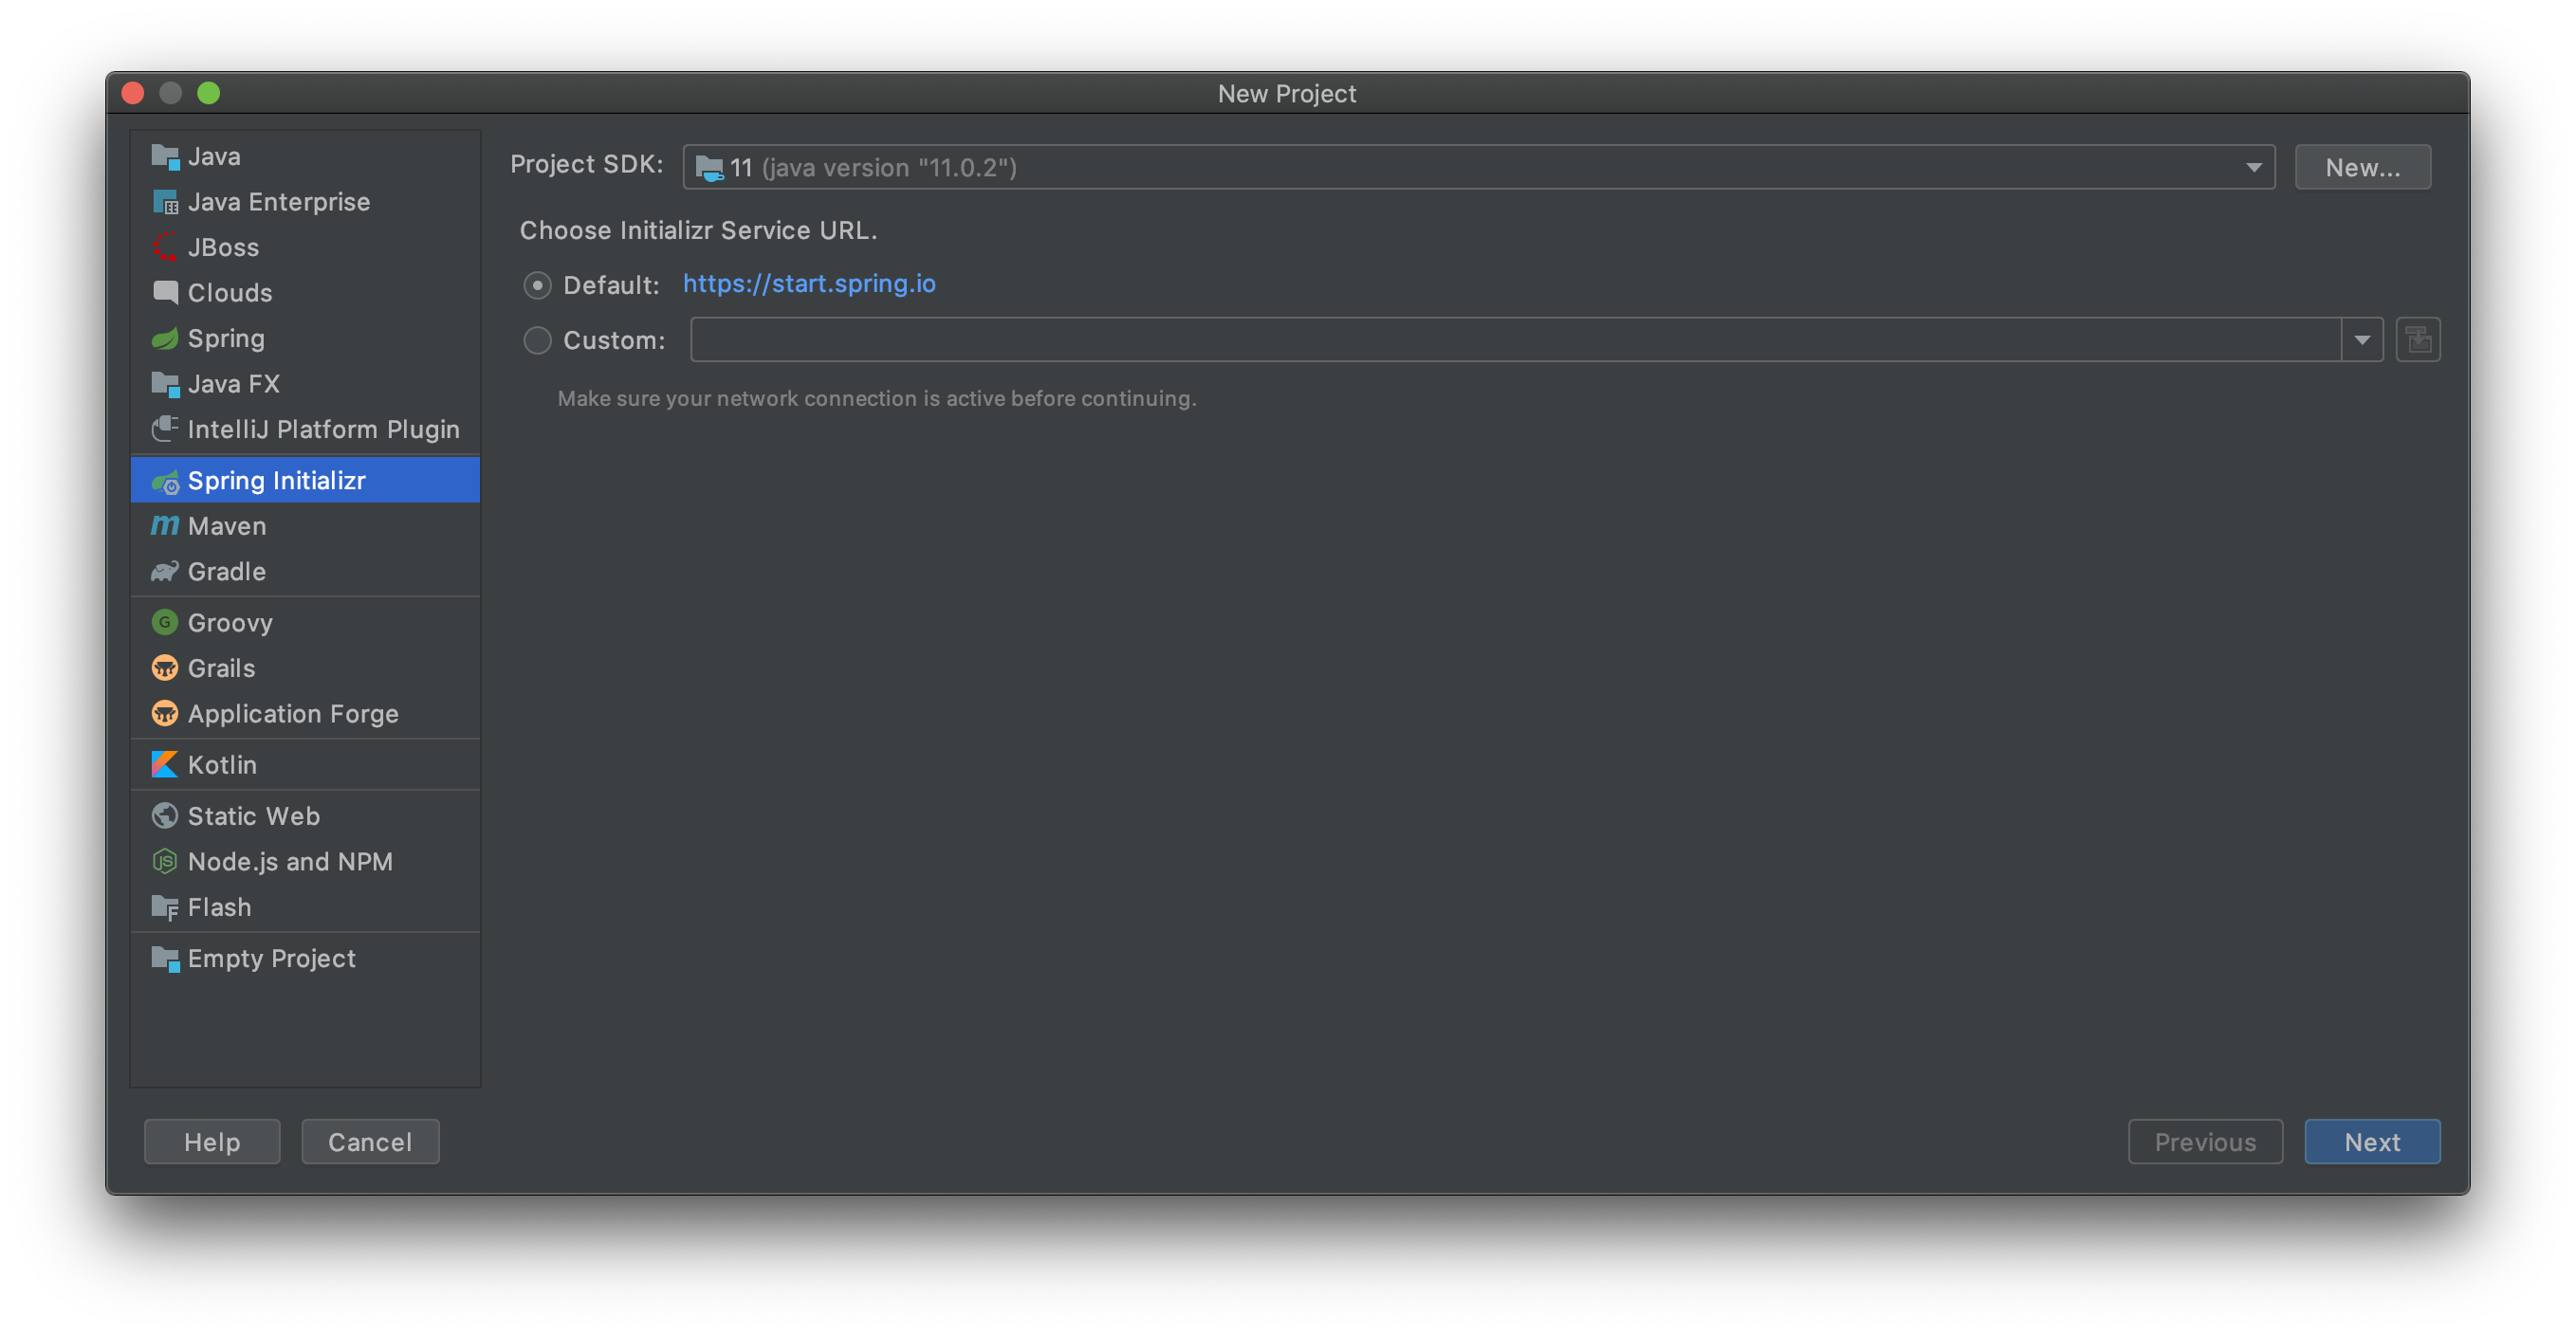The height and width of the screenshot is (1335, 2576).
Task: Choose Static Web from project list
Action: (x=253, y=816)
